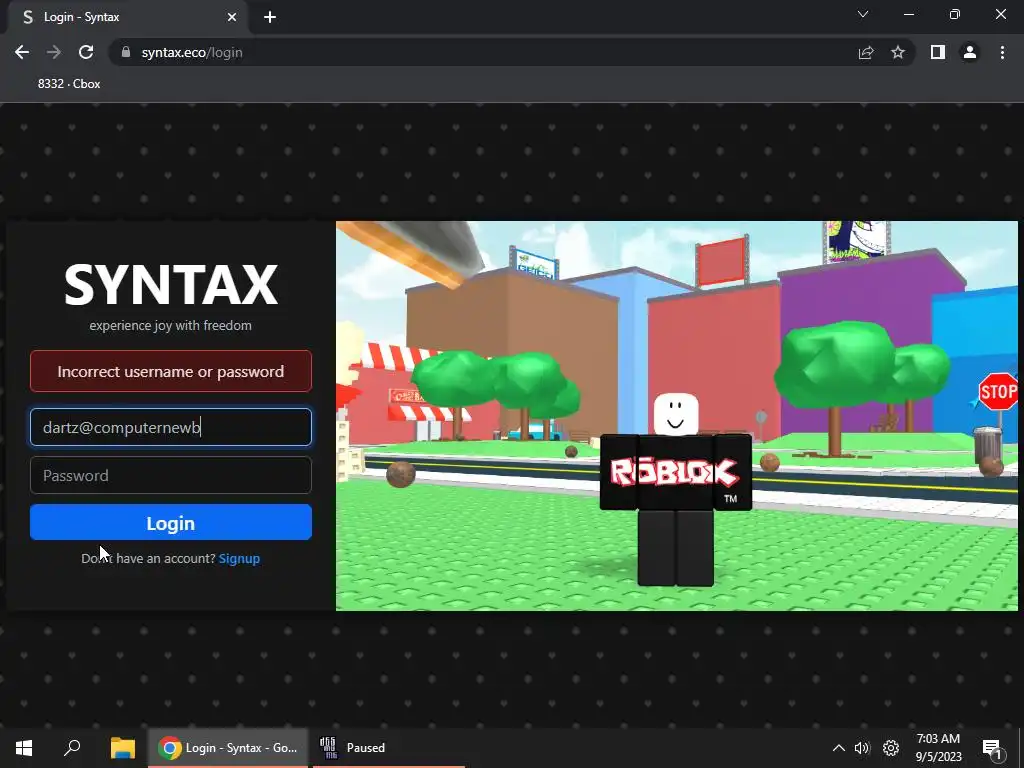Screen dimensions: 1024x768
Task: Reload the syntax.eco page
Action: coord(86,52)
